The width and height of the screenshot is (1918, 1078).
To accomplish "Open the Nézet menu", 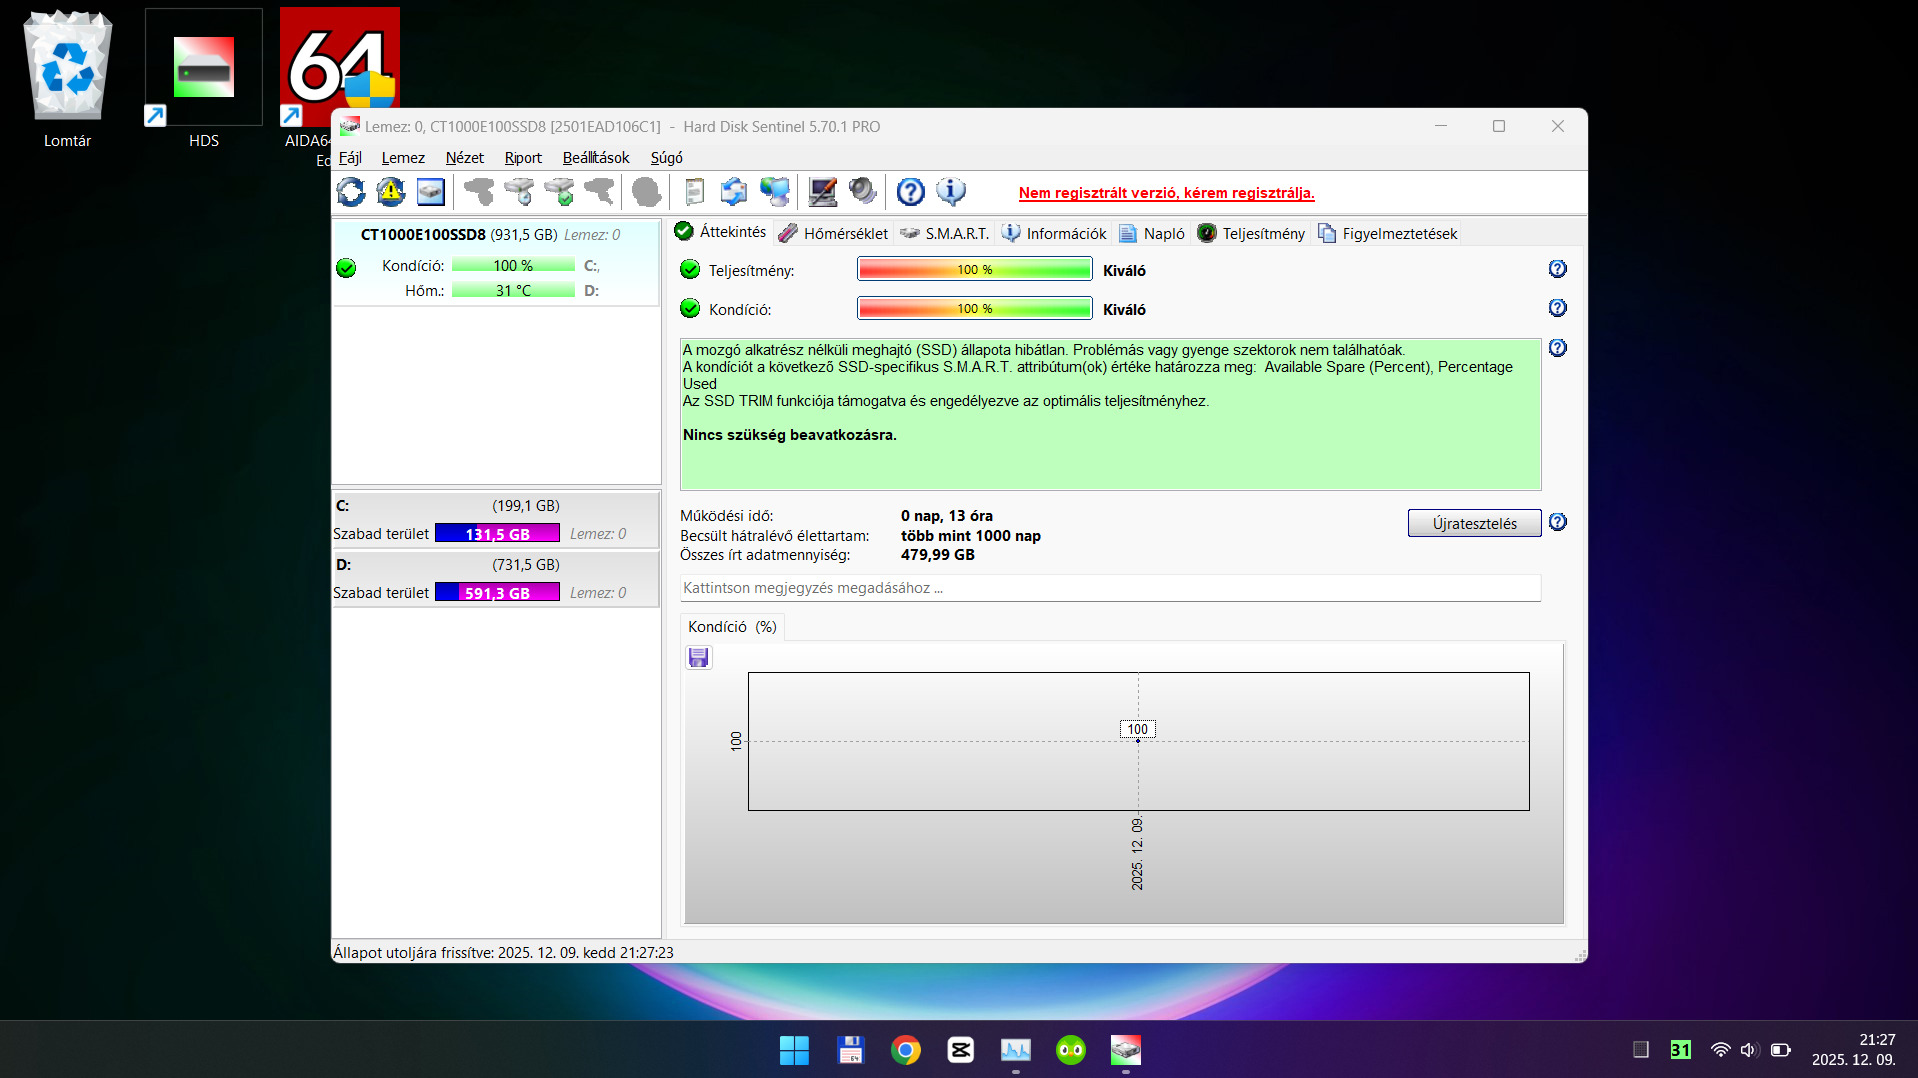I will click(x=465, y=158).
